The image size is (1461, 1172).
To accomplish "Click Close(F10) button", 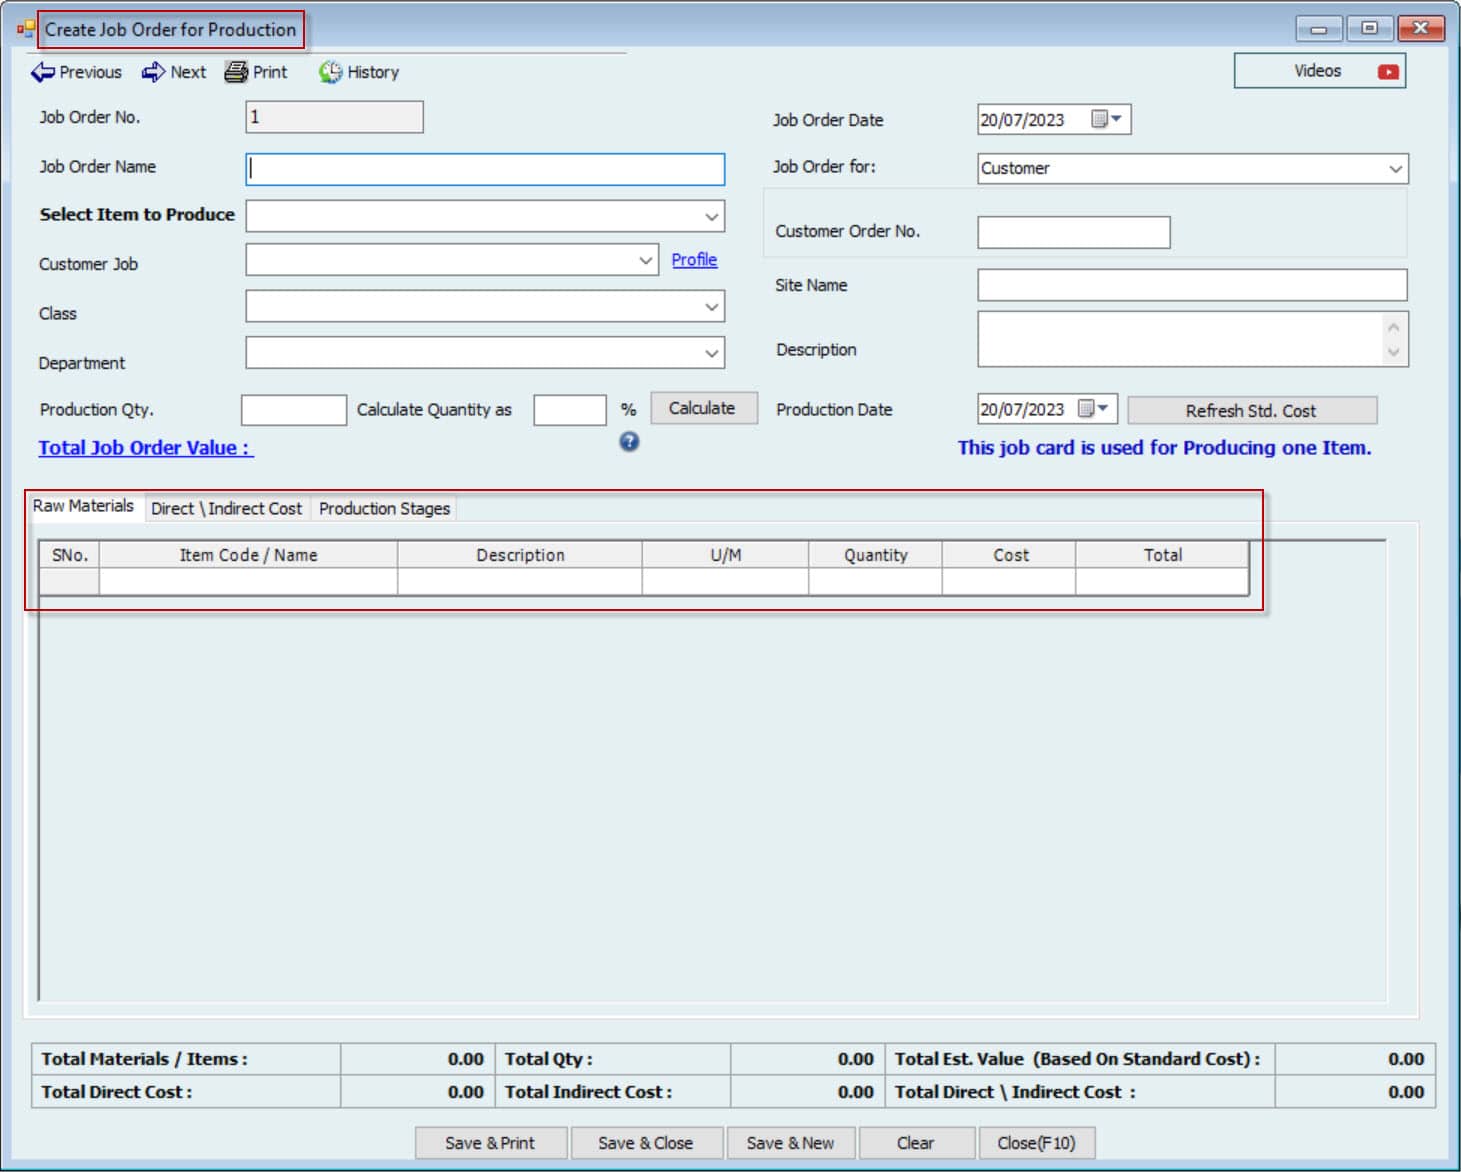I will pos(1037,1143).
